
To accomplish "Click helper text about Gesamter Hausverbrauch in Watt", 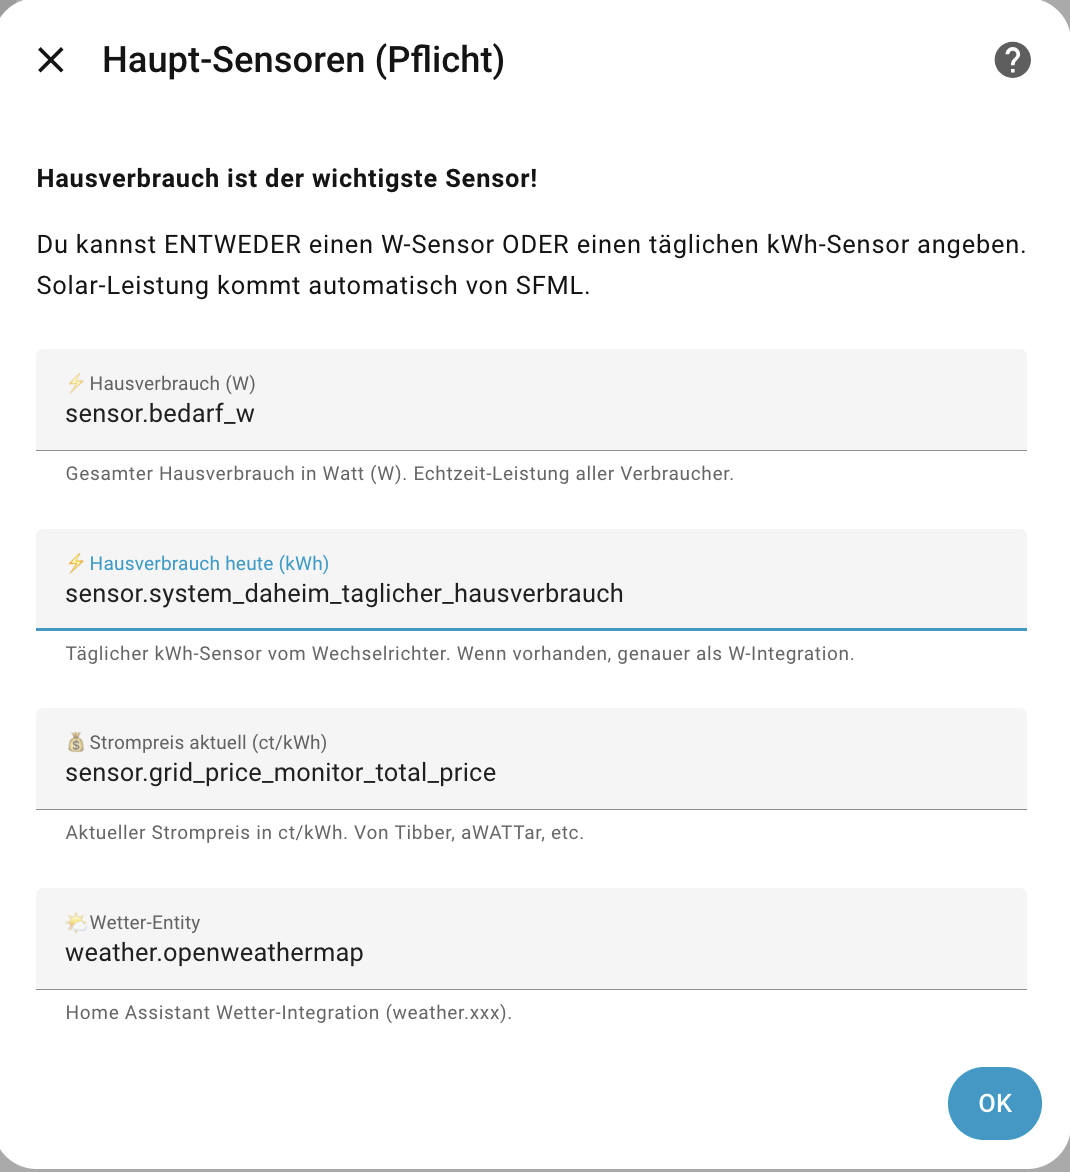I will [400, 474].
